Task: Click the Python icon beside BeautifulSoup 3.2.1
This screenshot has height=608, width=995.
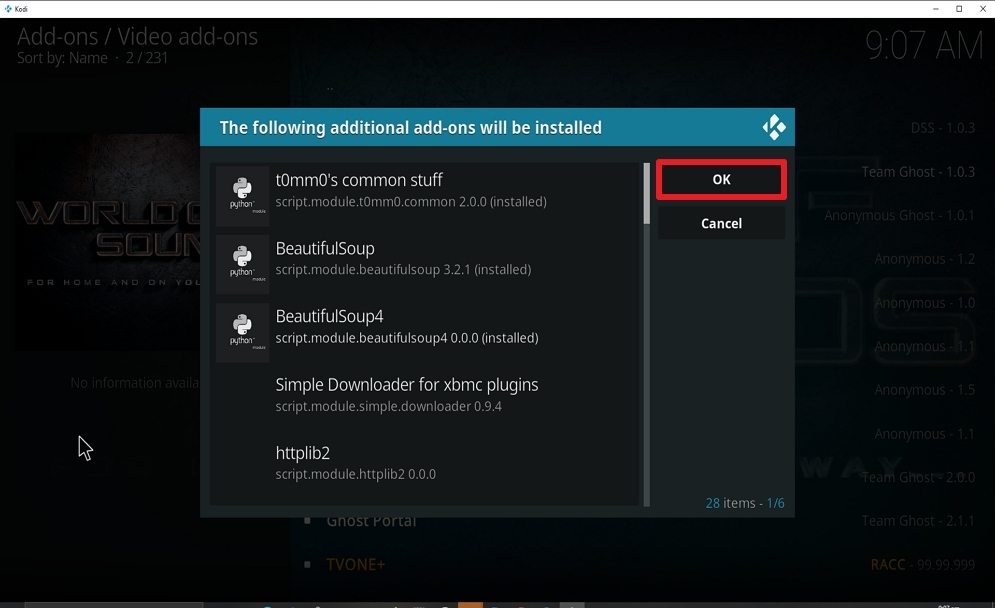Action: coord(242,263)
